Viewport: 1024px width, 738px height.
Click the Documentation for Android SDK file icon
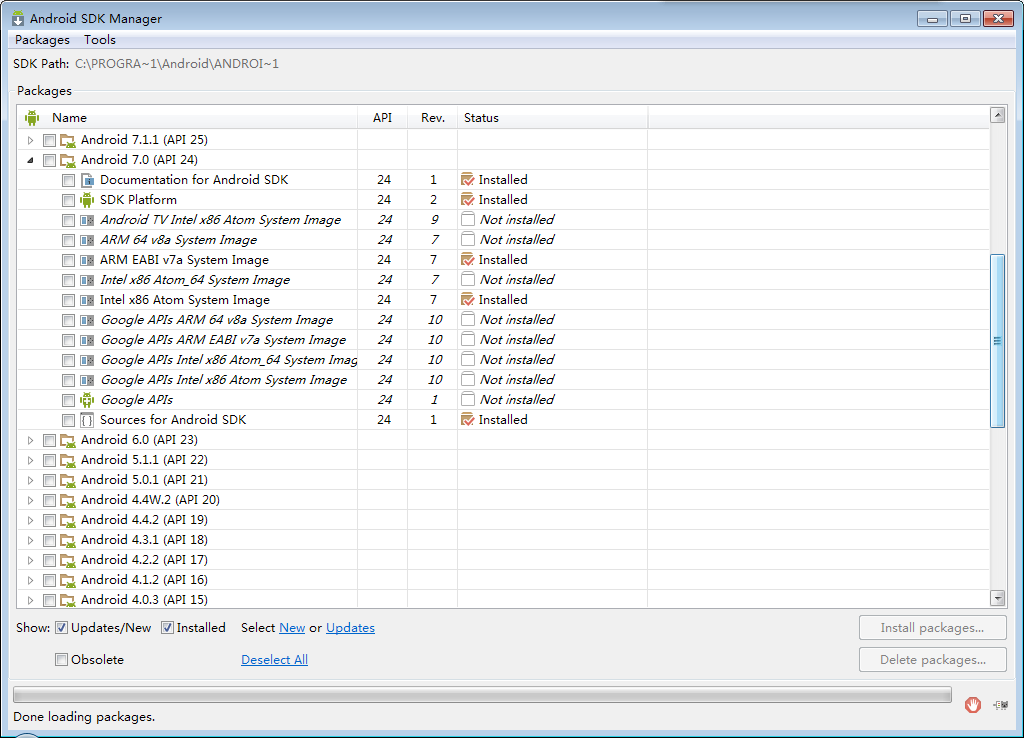coord(87,180)
